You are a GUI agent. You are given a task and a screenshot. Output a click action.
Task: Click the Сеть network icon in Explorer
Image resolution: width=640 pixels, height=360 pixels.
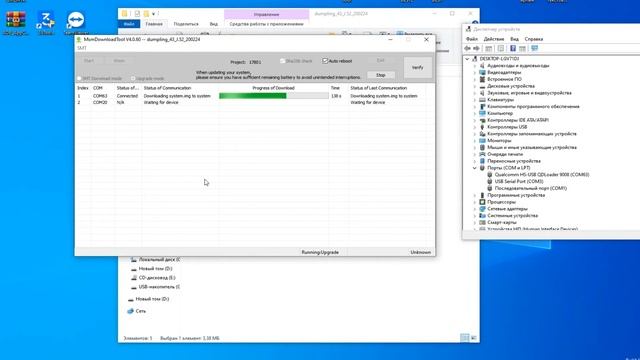[131, 311]
